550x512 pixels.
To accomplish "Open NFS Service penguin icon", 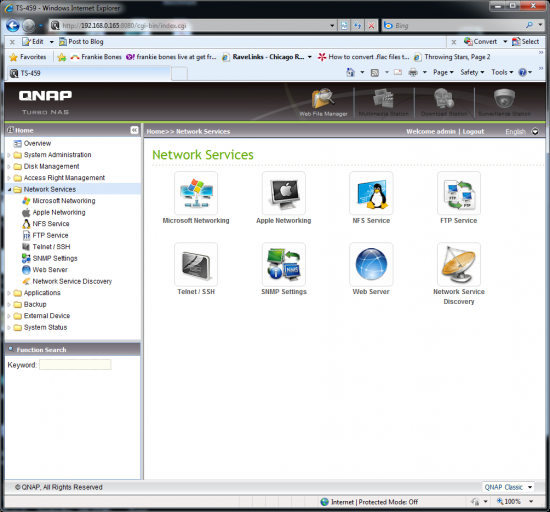I will click(x=371, y=193).
